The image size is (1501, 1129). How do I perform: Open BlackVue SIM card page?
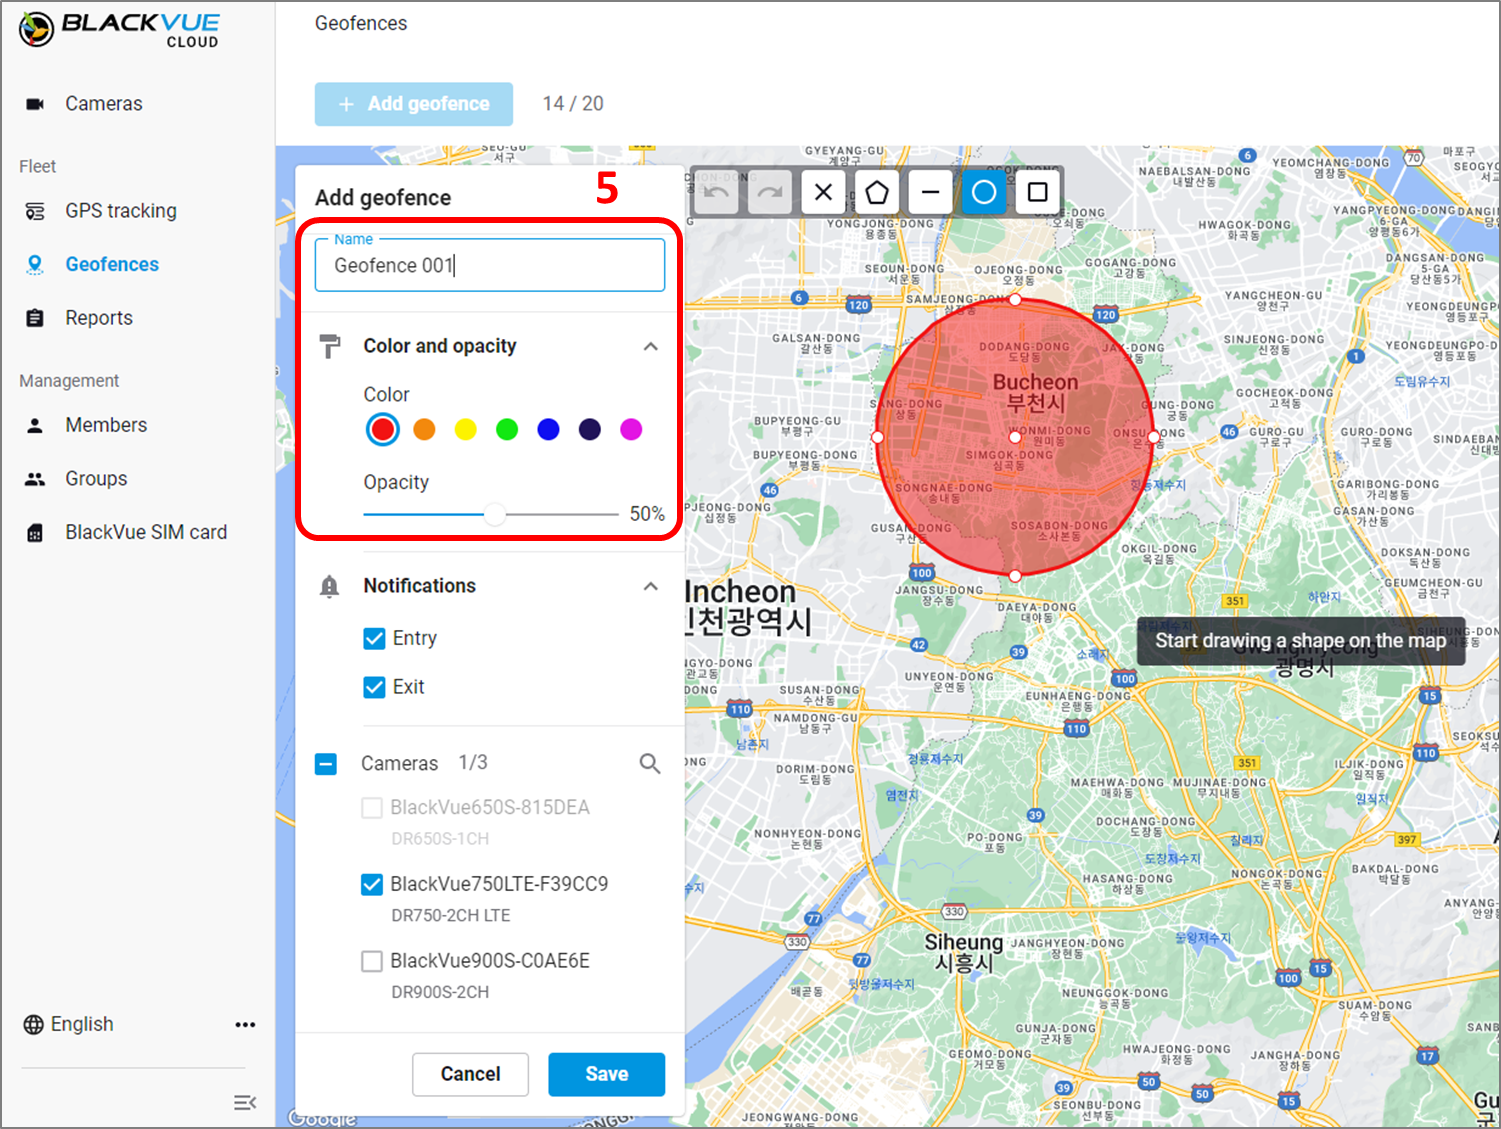coord(146,532)
